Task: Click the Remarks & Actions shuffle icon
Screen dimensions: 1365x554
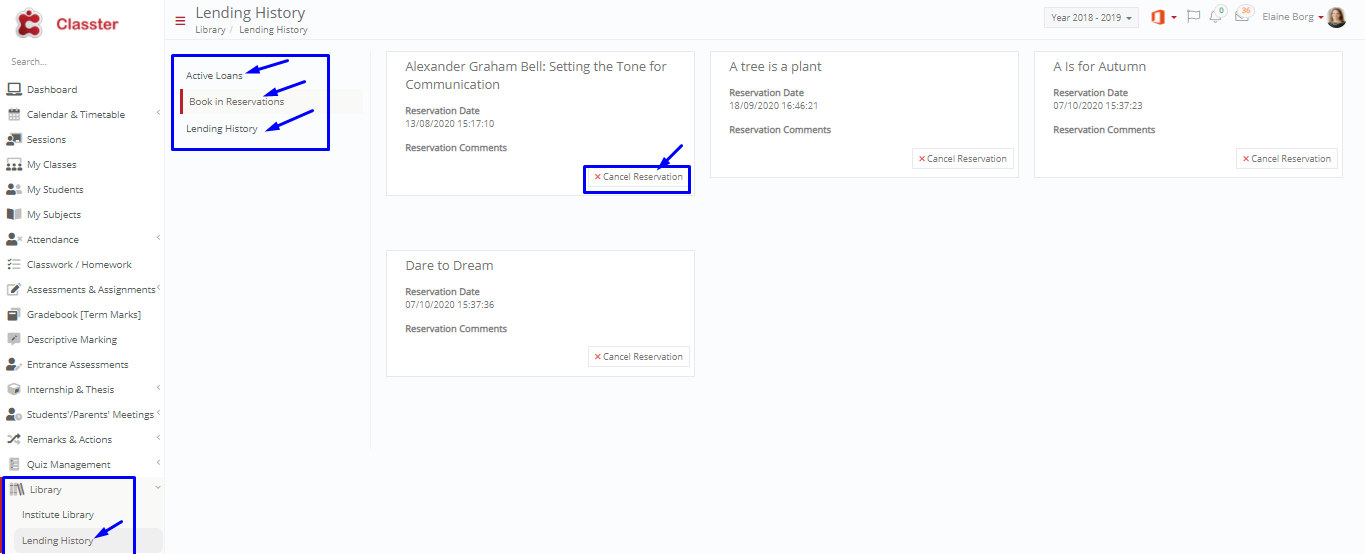Action: click(14, 440)
